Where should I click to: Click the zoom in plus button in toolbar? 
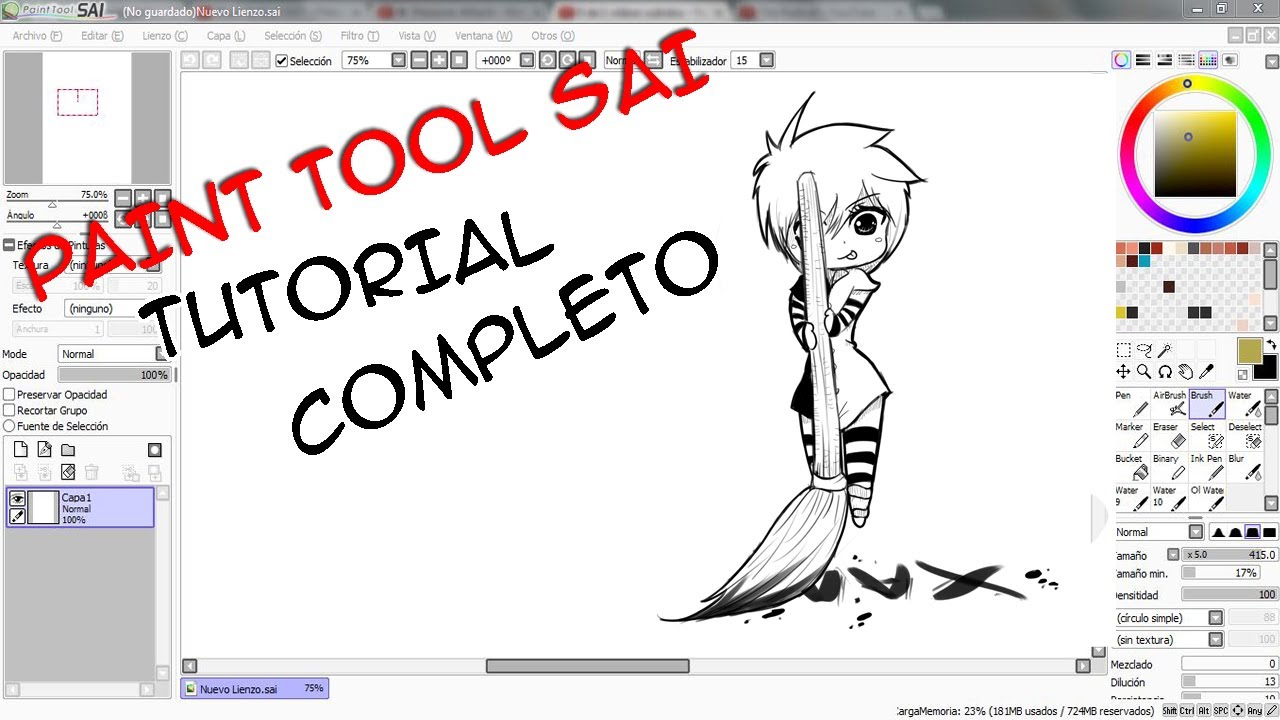click(x=439, y=60)
